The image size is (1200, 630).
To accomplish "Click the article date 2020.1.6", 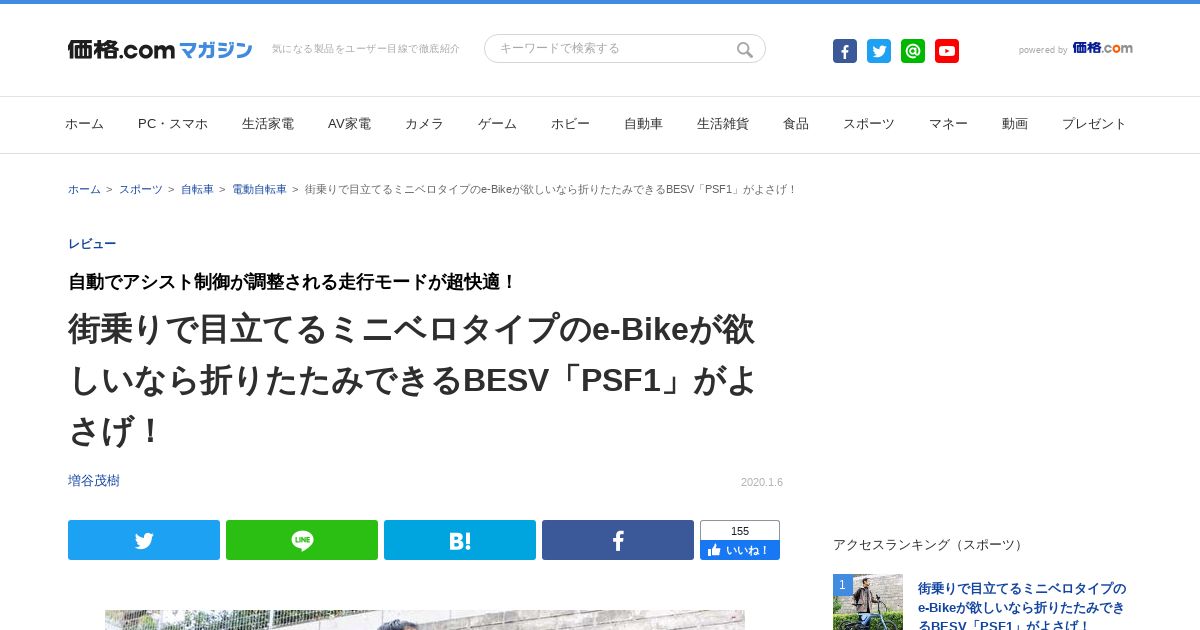I will [x=762, y=482].
